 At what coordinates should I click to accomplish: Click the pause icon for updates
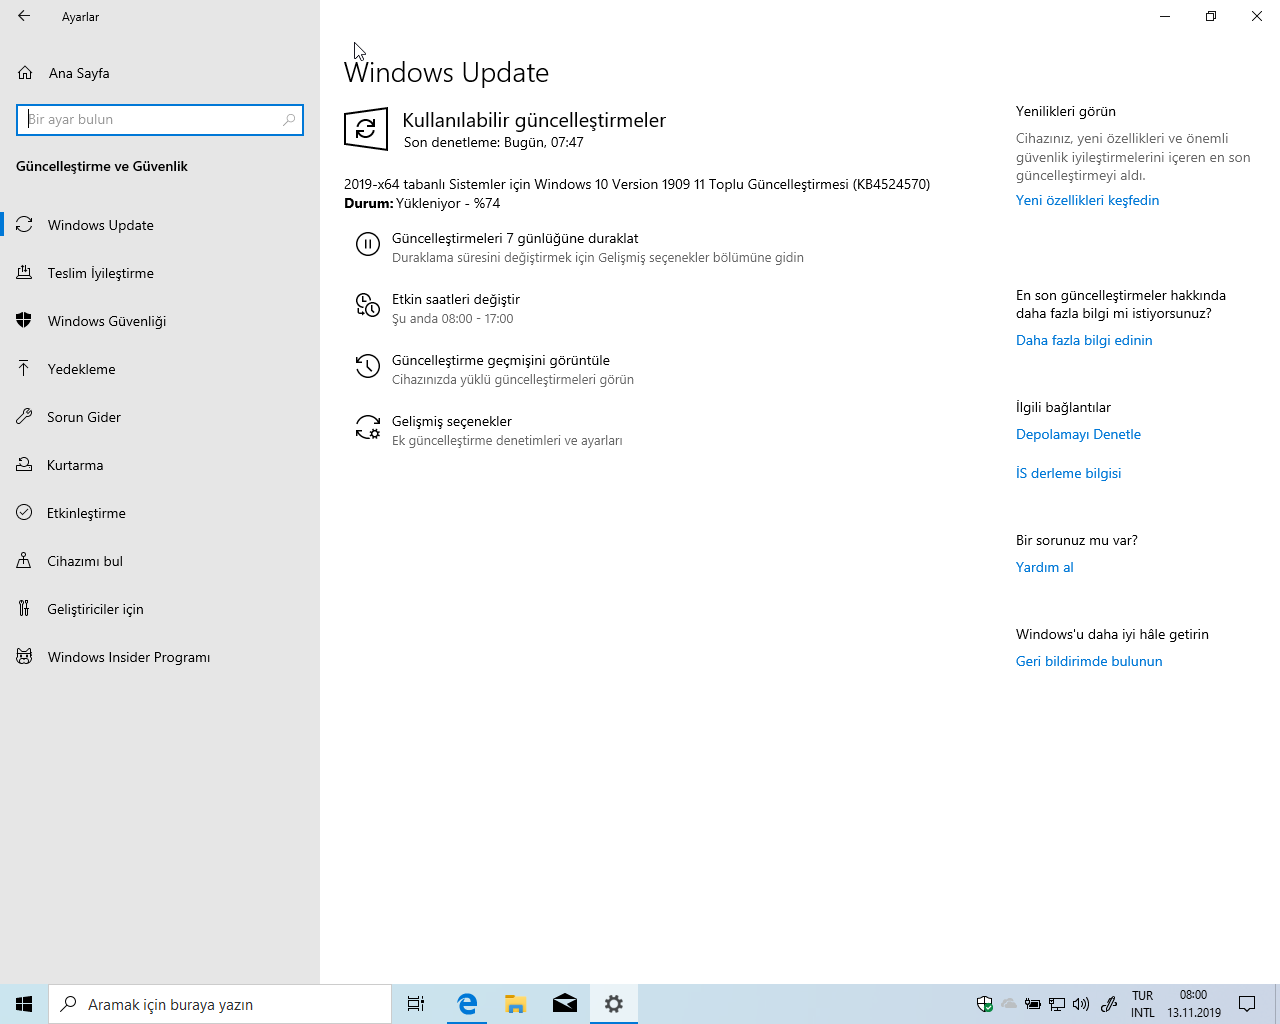pos(368,244)
